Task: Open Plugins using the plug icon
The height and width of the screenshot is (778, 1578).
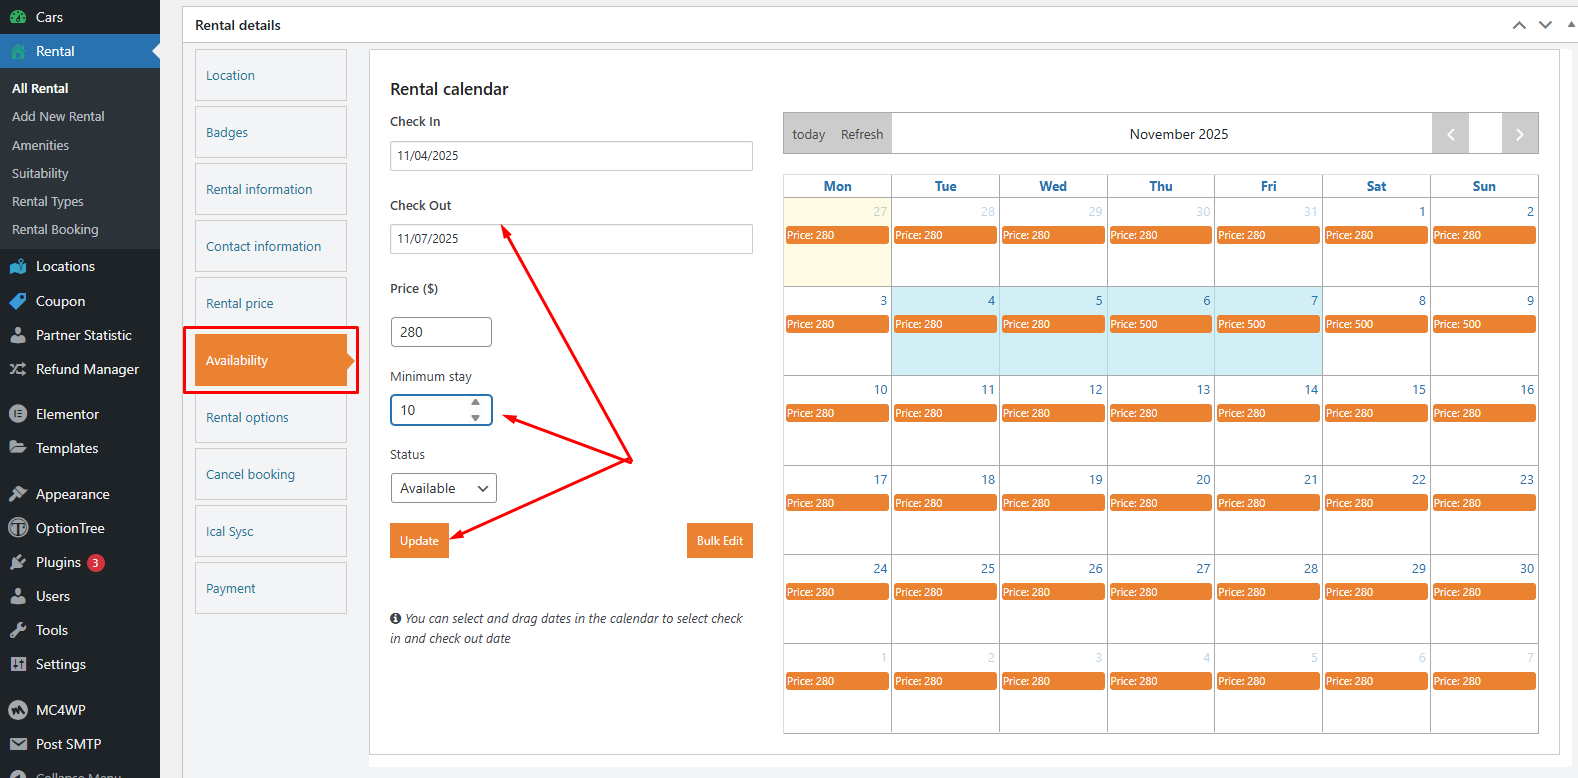Action: coord(18,562)
